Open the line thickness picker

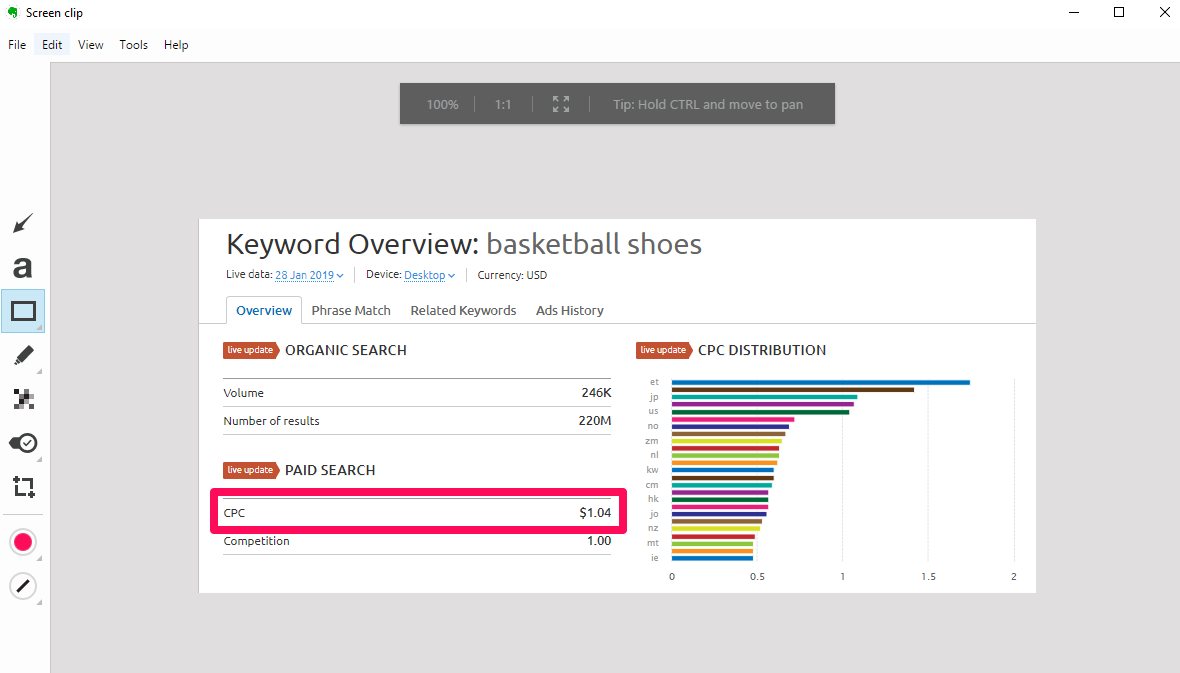(23, 586)
